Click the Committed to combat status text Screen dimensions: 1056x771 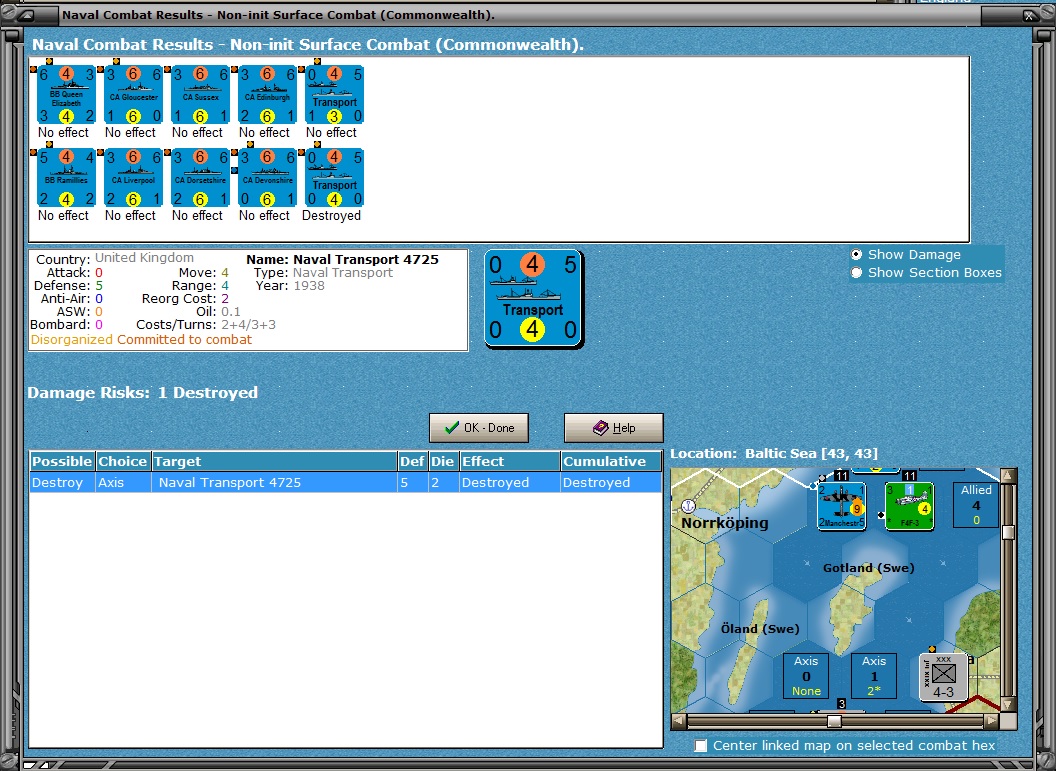coord(185,339)
